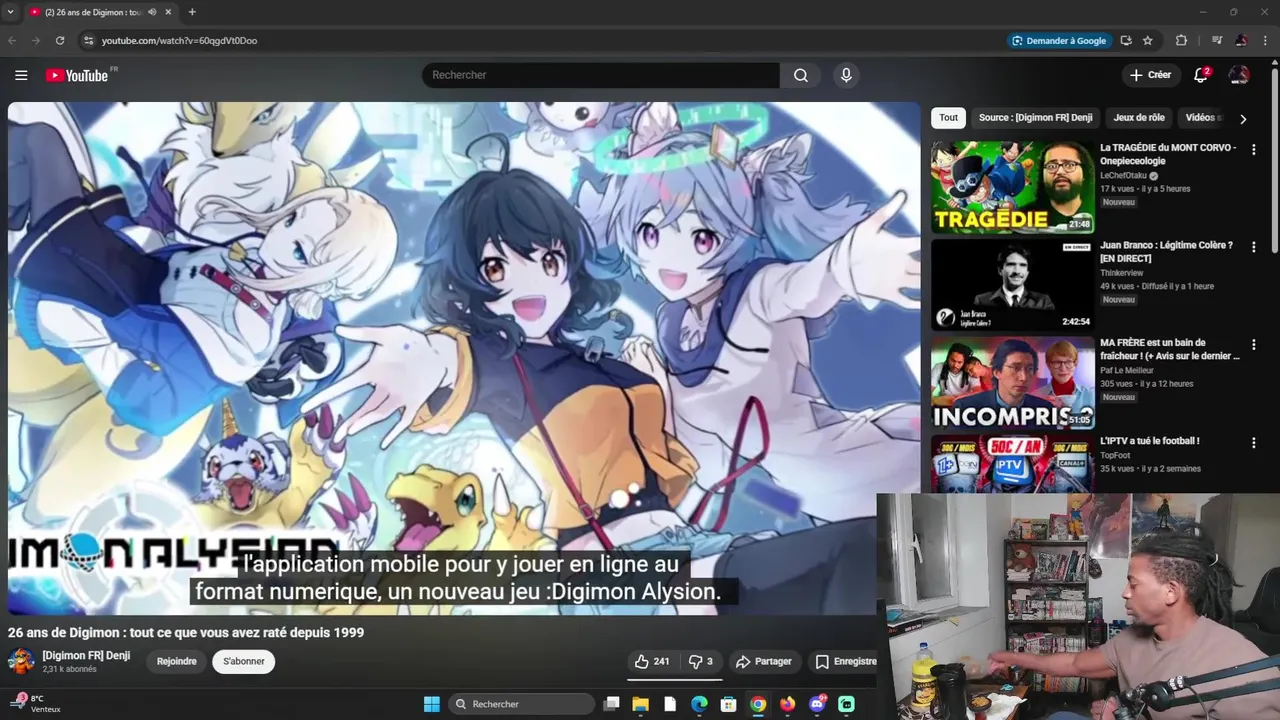The width and height of the screenshot is (1280, 720).
Task: Open the YouTube account avatar menu
Action: point(1239,75)
